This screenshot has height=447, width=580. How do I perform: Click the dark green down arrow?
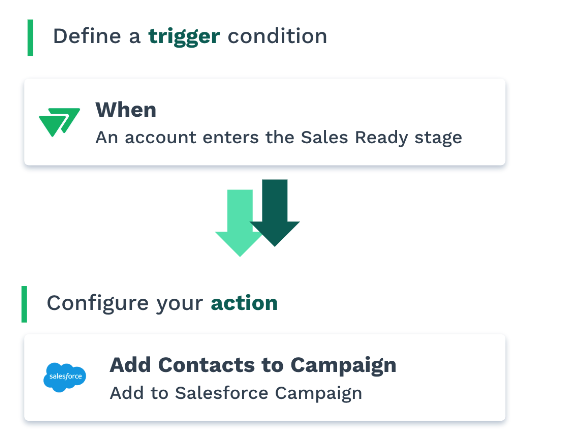[x=275, y=213]
